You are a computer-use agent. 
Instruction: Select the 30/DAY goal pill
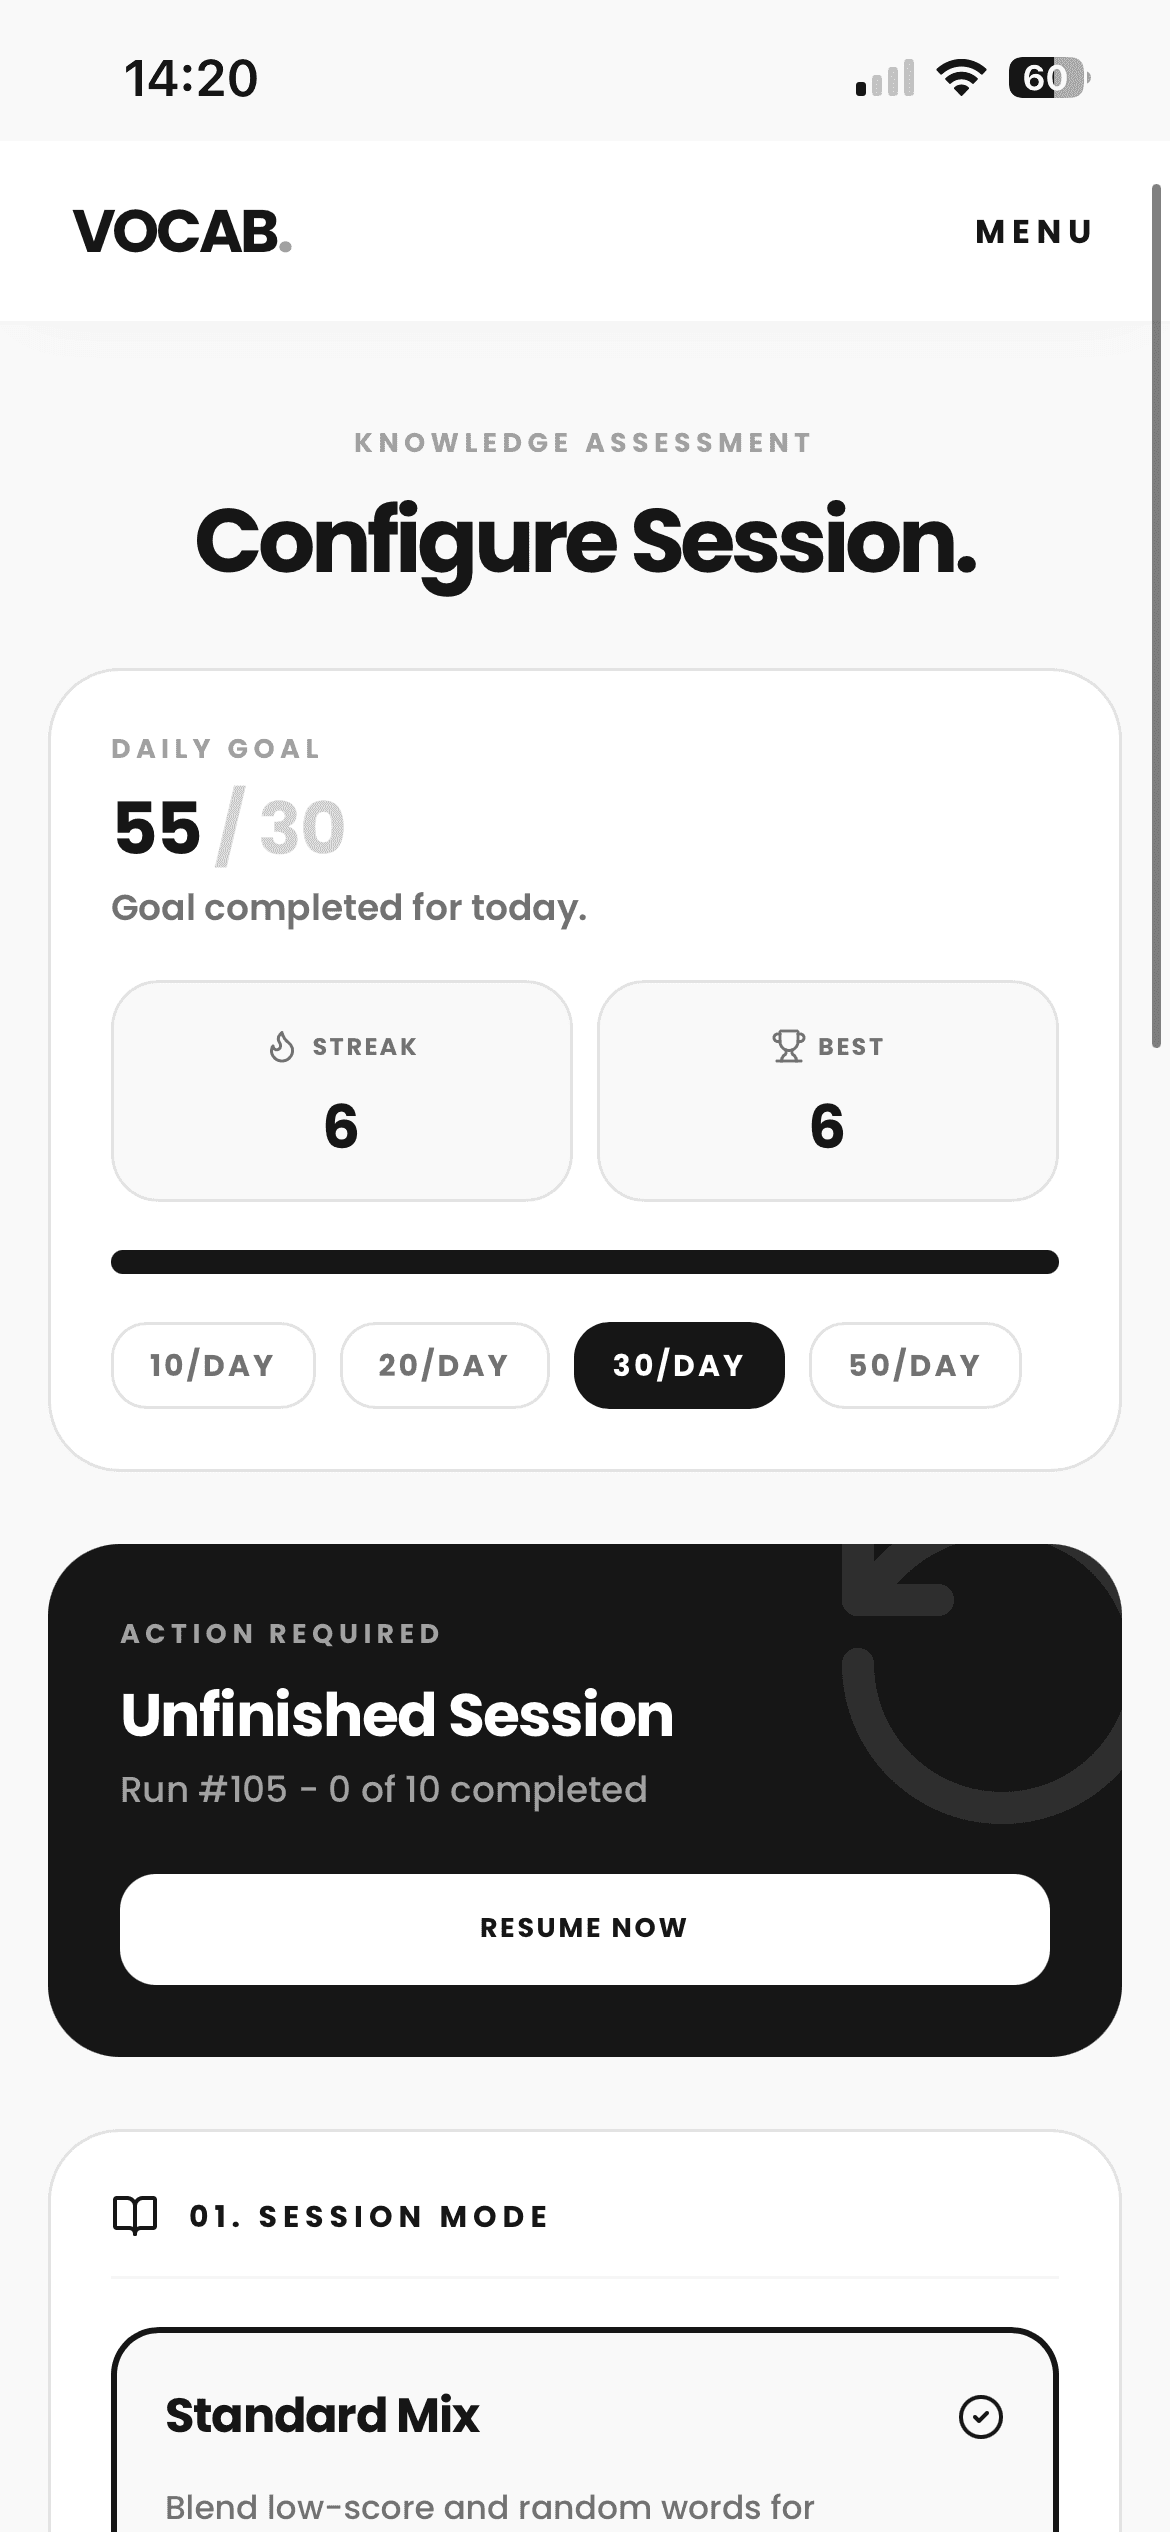coord(679,1365)
